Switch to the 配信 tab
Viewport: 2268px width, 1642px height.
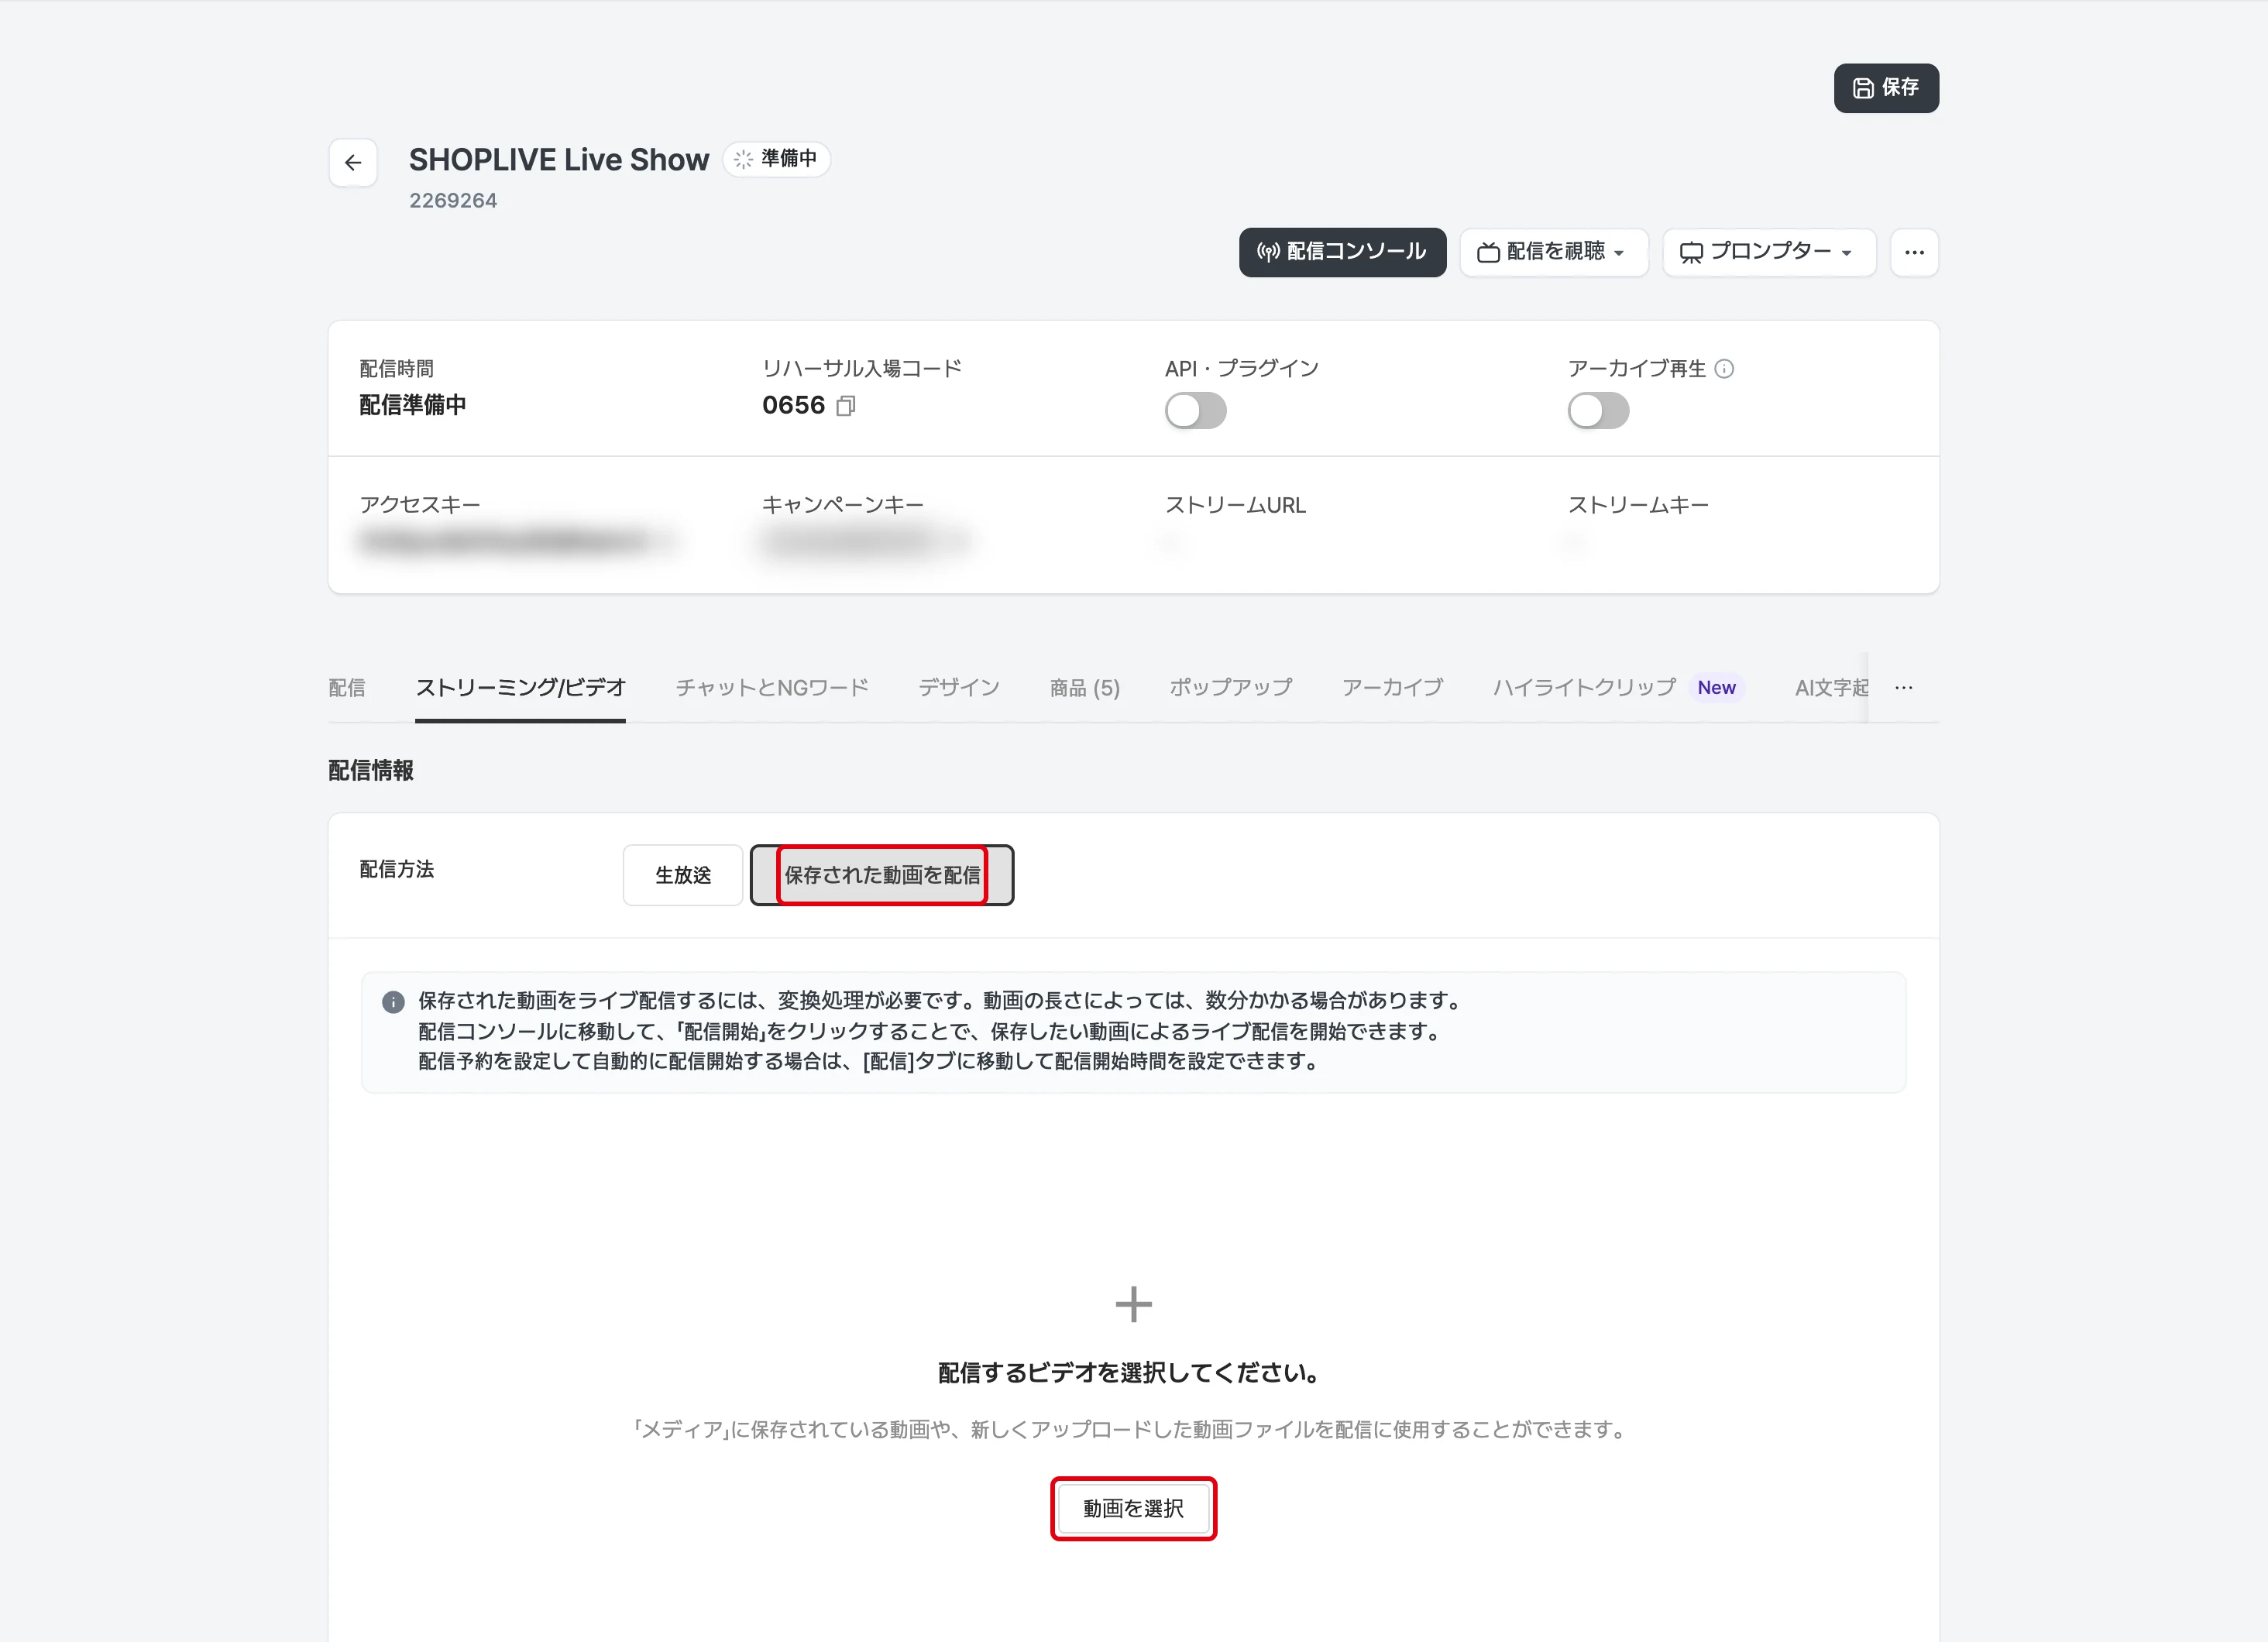(347, 688)
